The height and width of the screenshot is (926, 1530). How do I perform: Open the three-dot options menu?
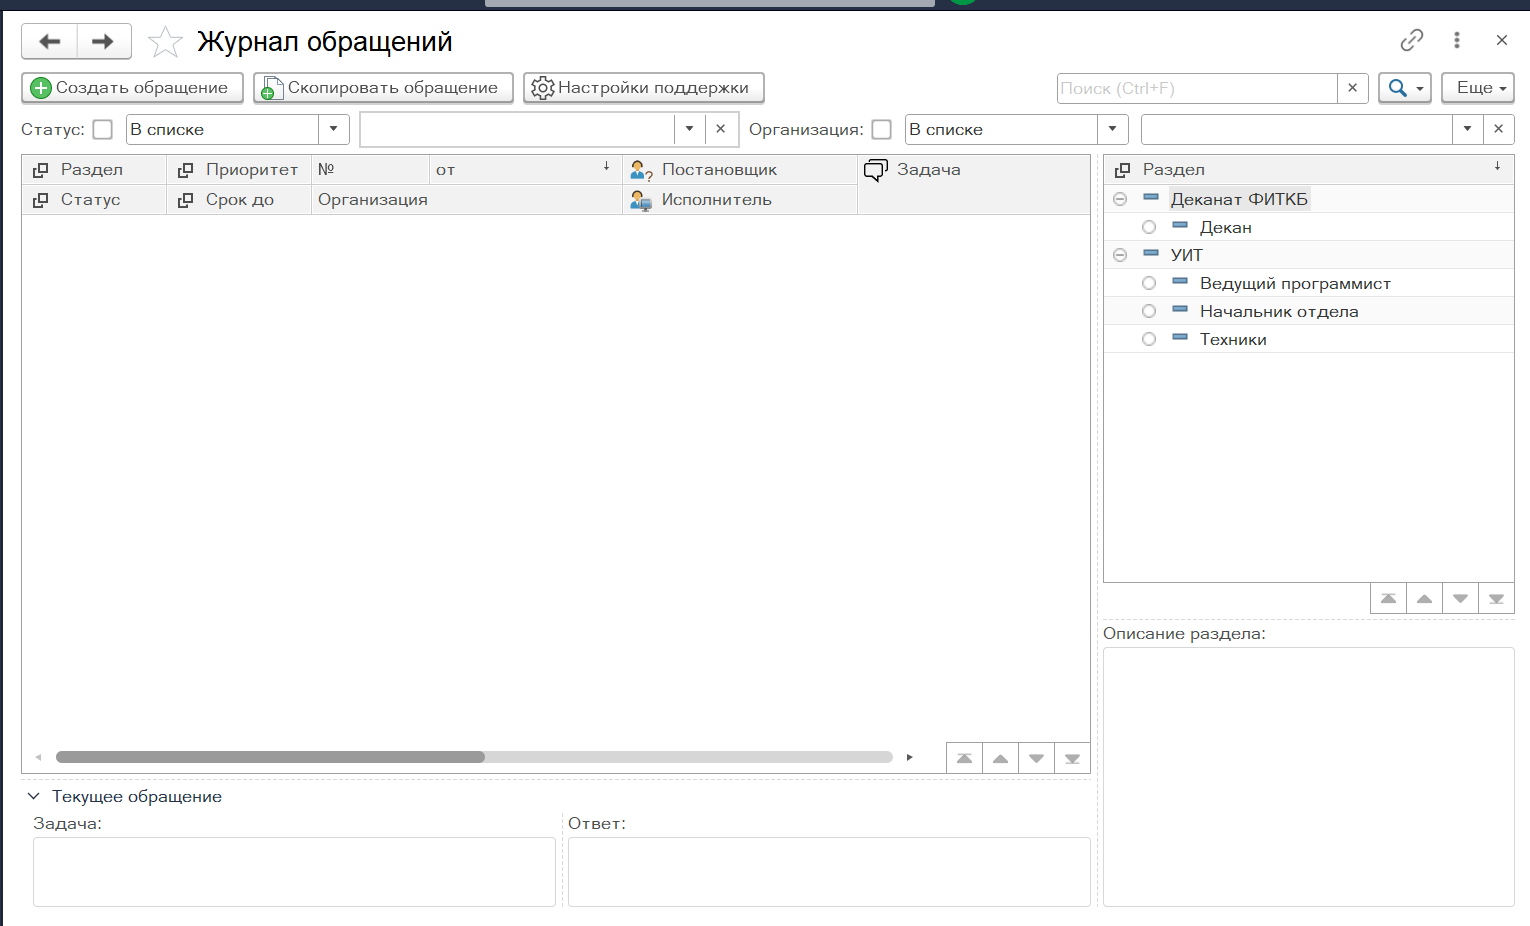(x=1456, y=40)
